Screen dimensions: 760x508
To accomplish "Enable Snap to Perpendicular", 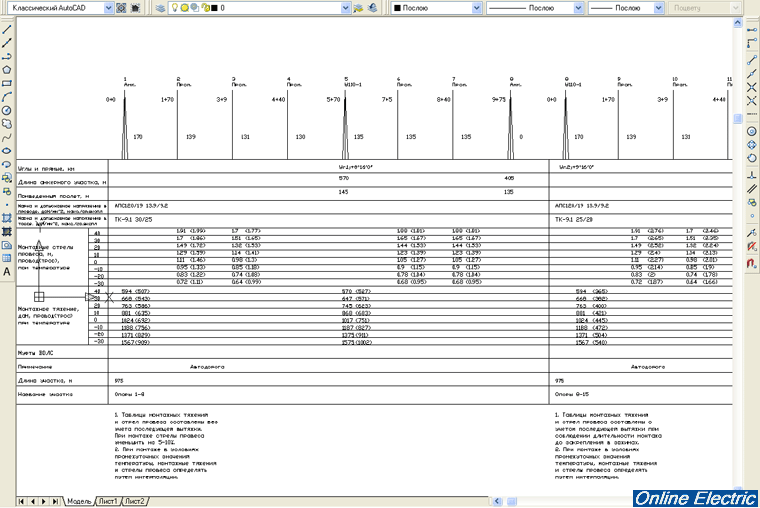I will coord(752,175).
